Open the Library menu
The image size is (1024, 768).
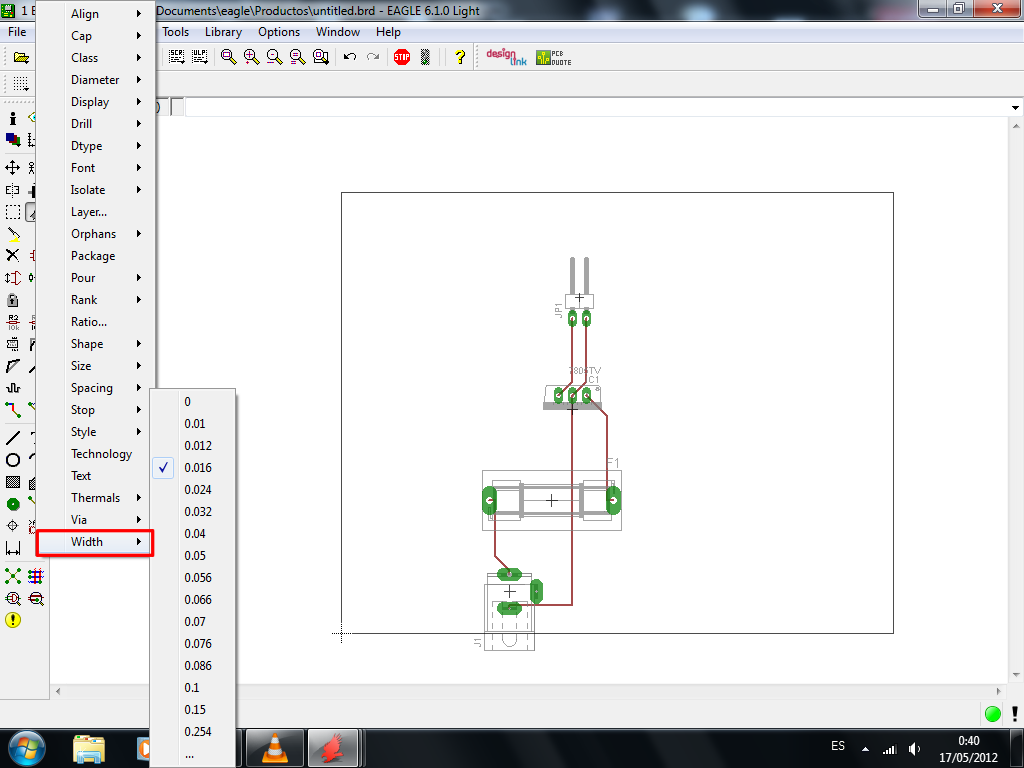click(223, 32)
